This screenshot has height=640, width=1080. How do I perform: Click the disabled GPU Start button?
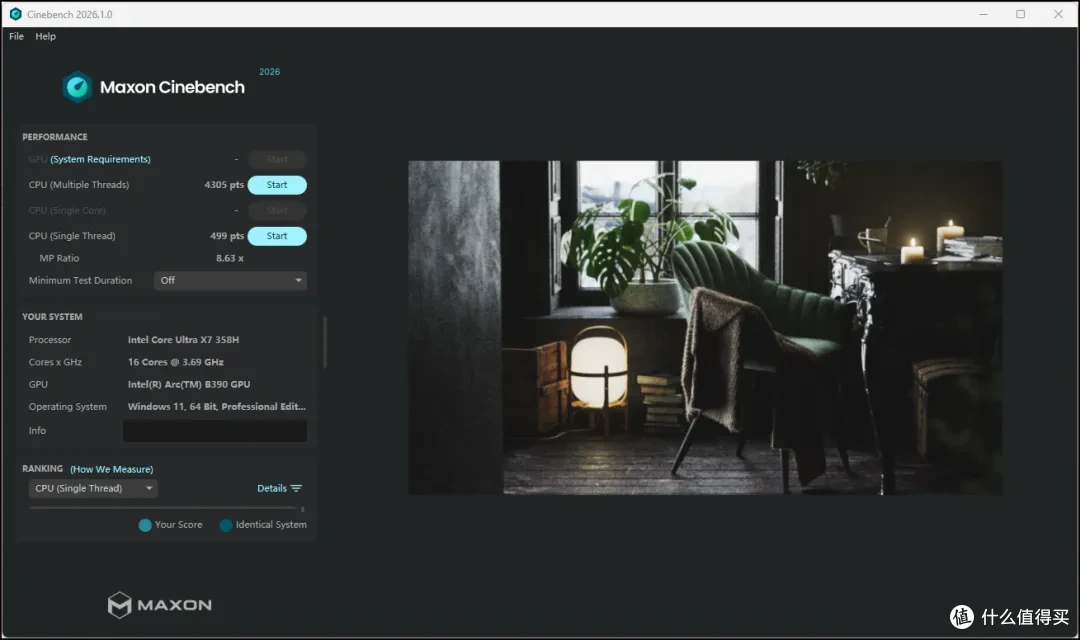point(277,159)
